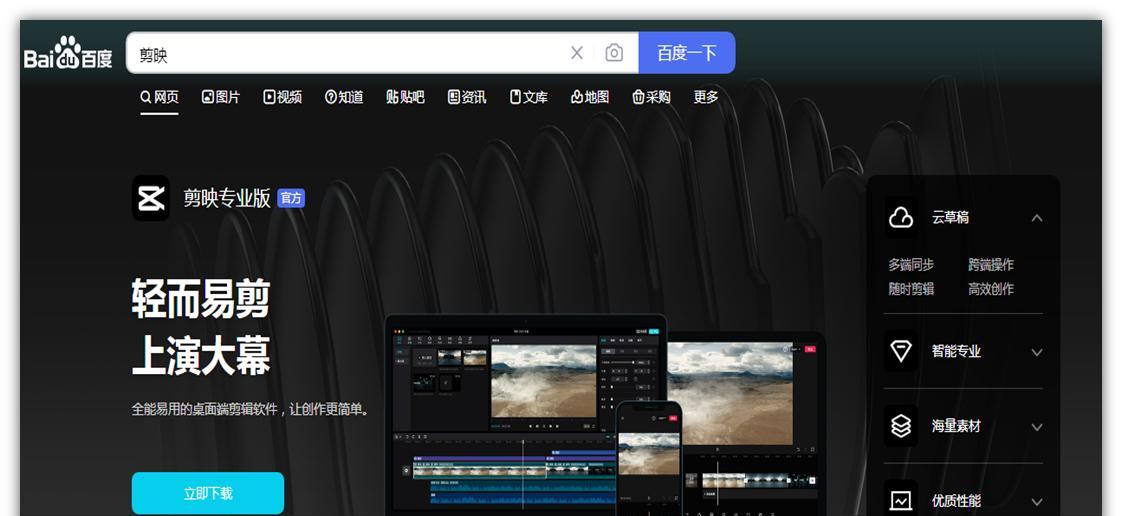This screenshot has height=516, width=1122.
Task: Switch to the 资讯 tab
Action: tap(467, 97)
